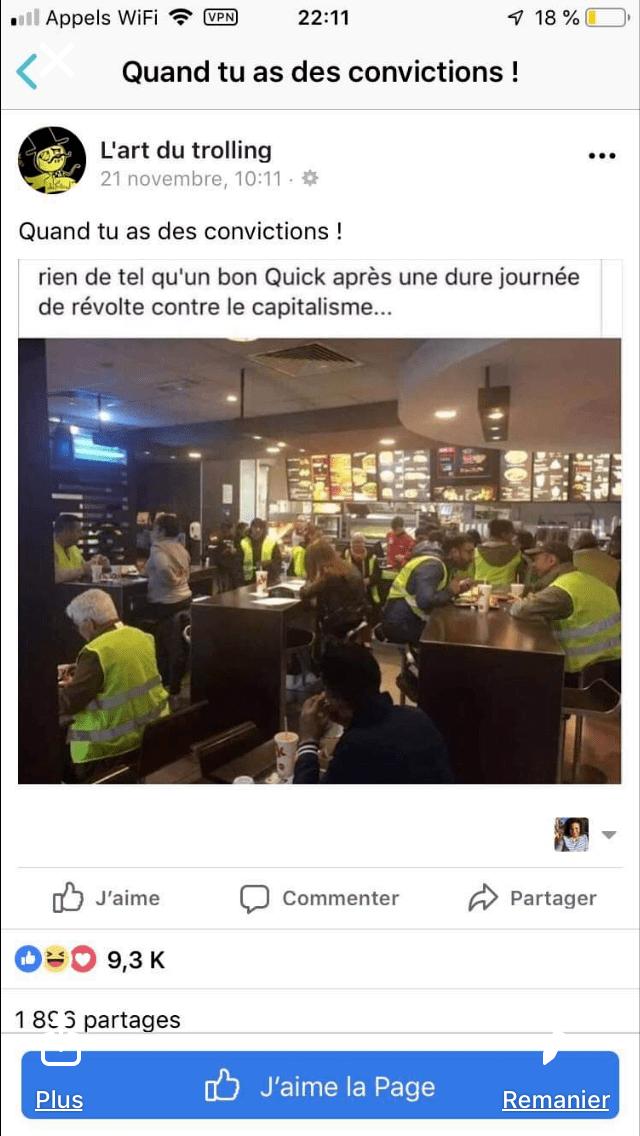Tap the Commenter speech bubble icon

[x=254, y=899]
